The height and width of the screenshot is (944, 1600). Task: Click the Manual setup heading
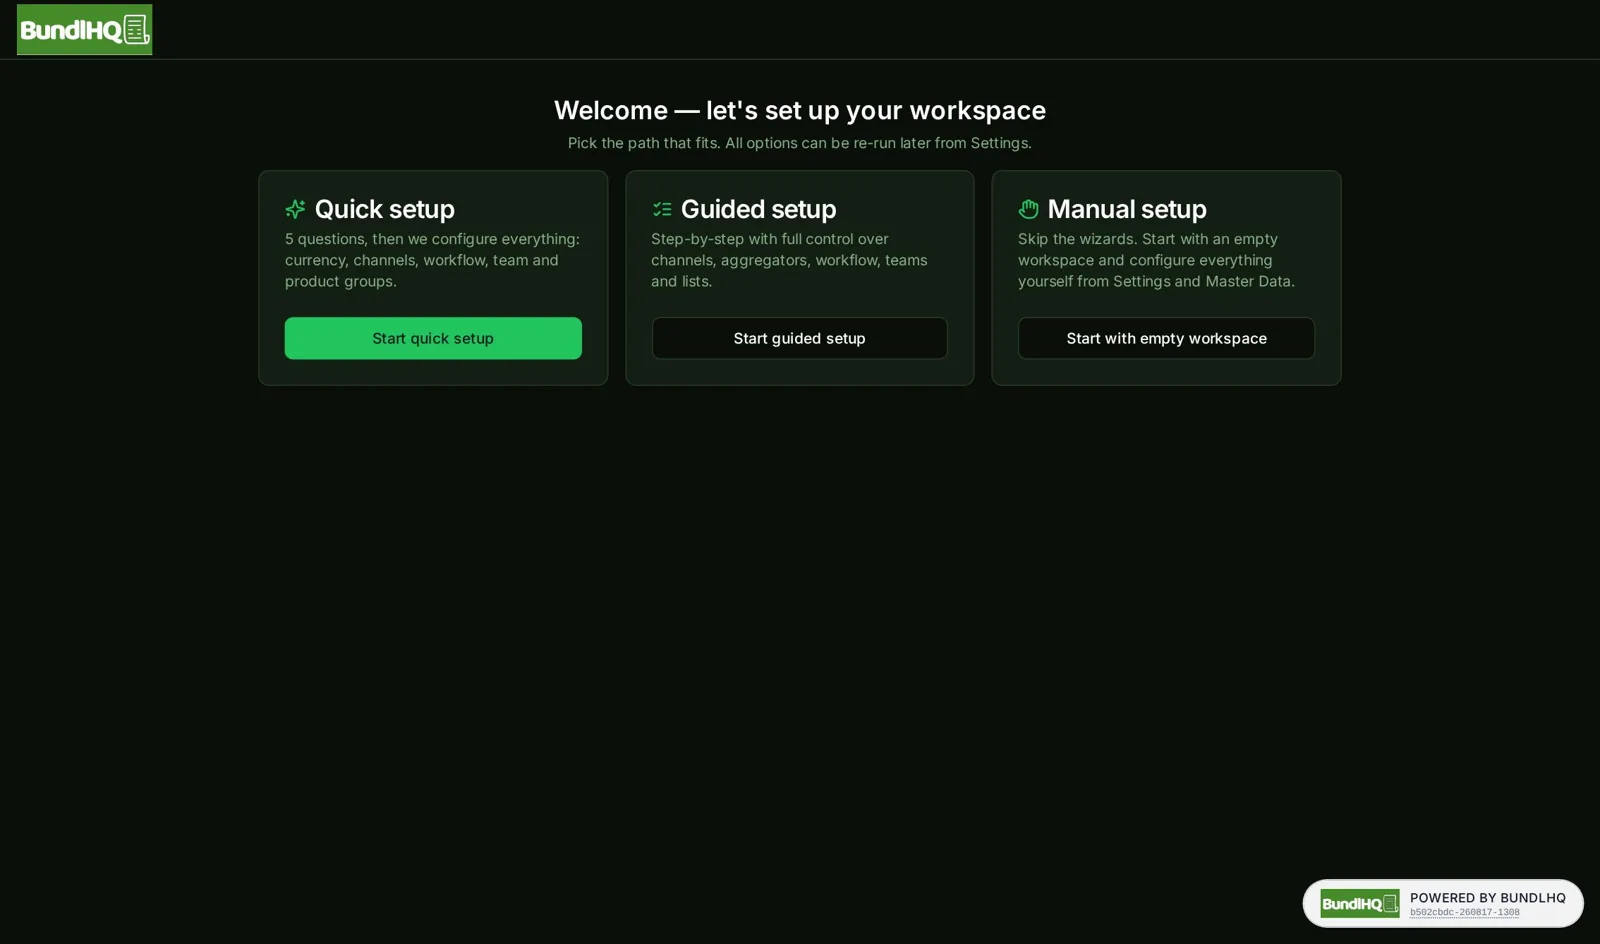(x=1127, y=209)
